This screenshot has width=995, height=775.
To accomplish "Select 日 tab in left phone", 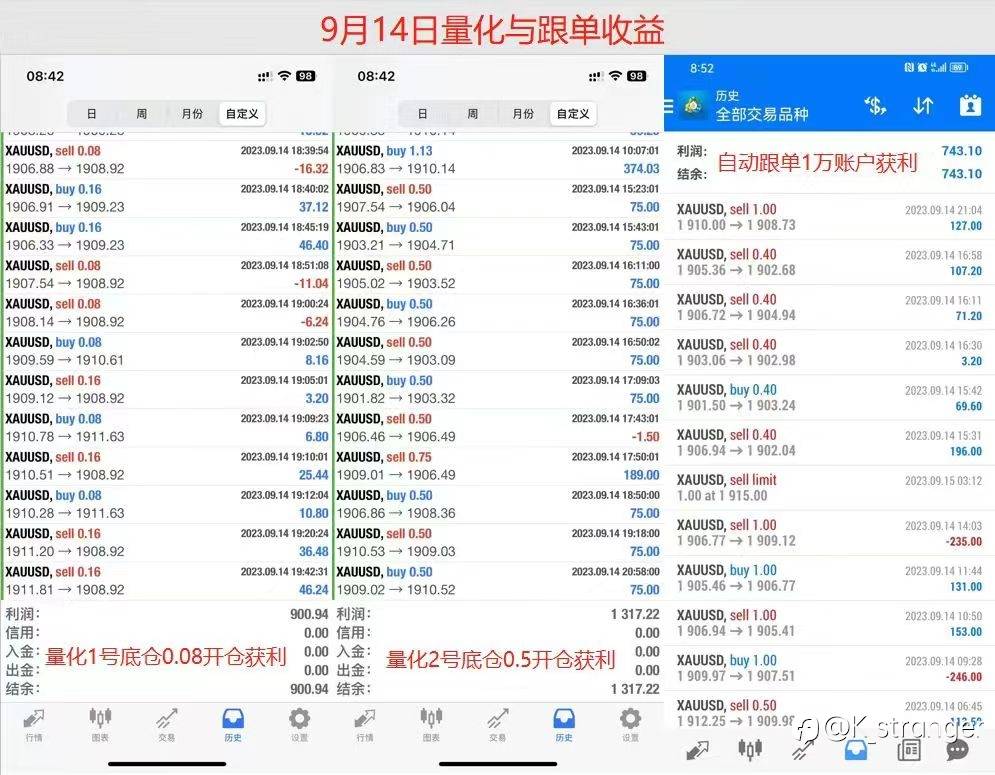I will coord(91,114).
